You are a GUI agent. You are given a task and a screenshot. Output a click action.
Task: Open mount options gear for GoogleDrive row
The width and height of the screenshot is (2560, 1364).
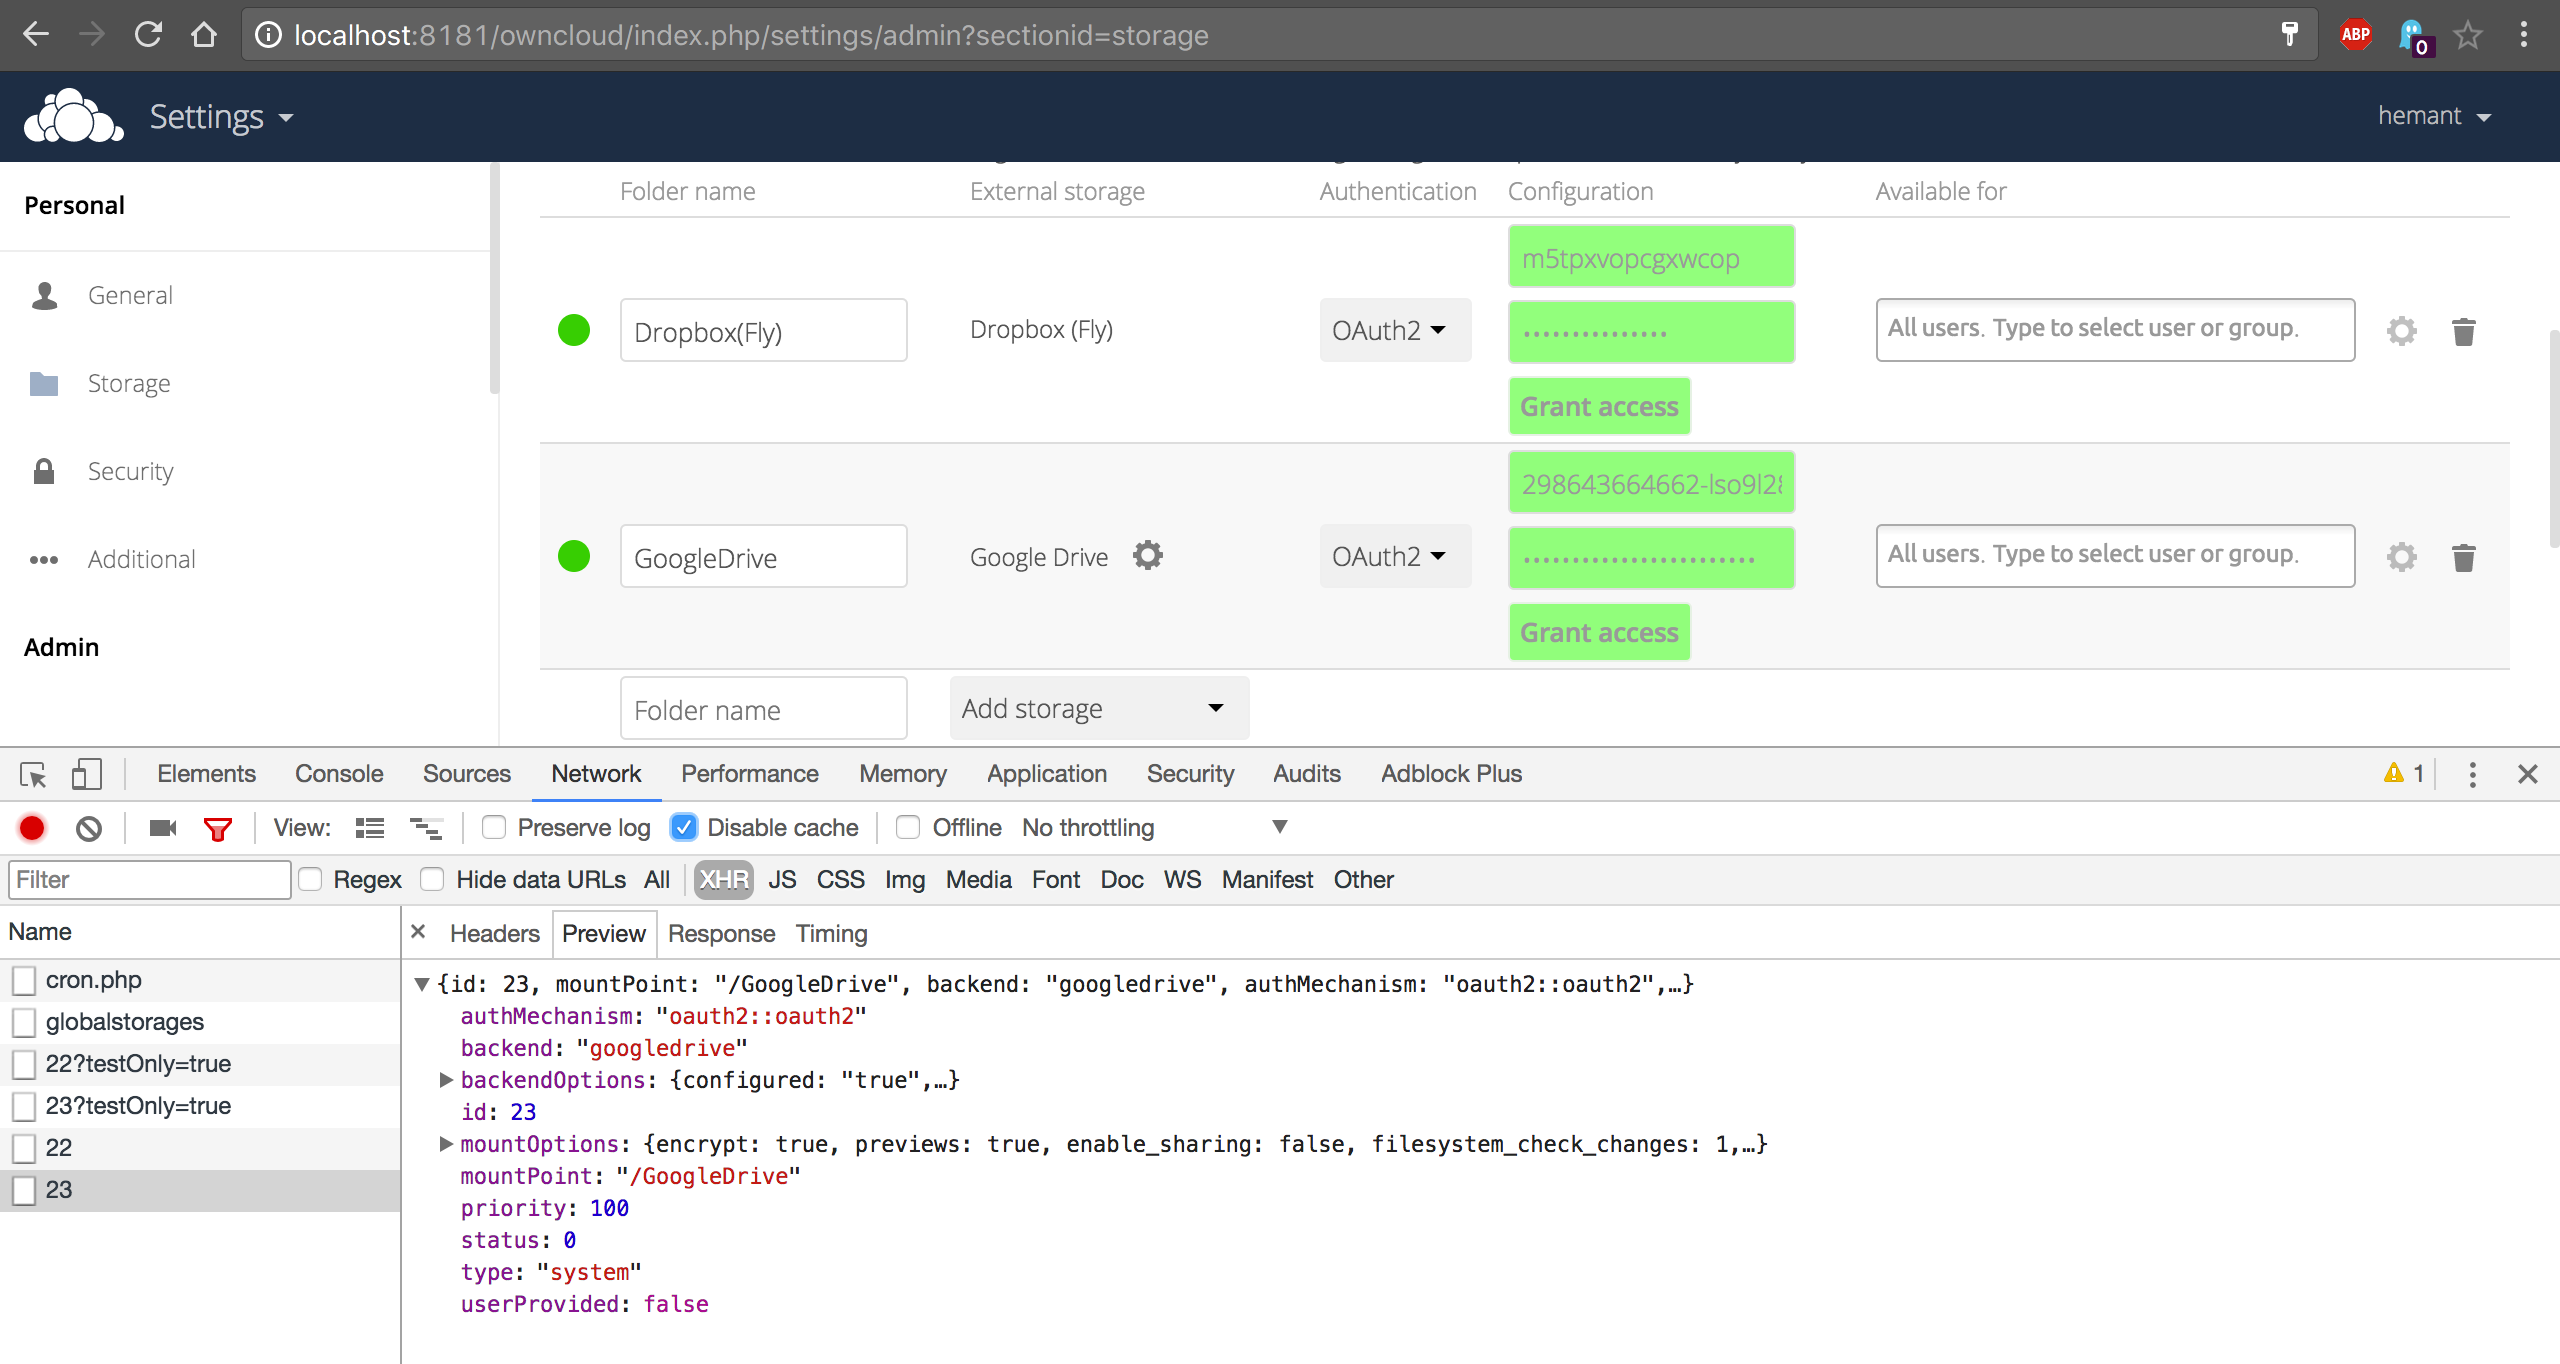click(2401, 557)
